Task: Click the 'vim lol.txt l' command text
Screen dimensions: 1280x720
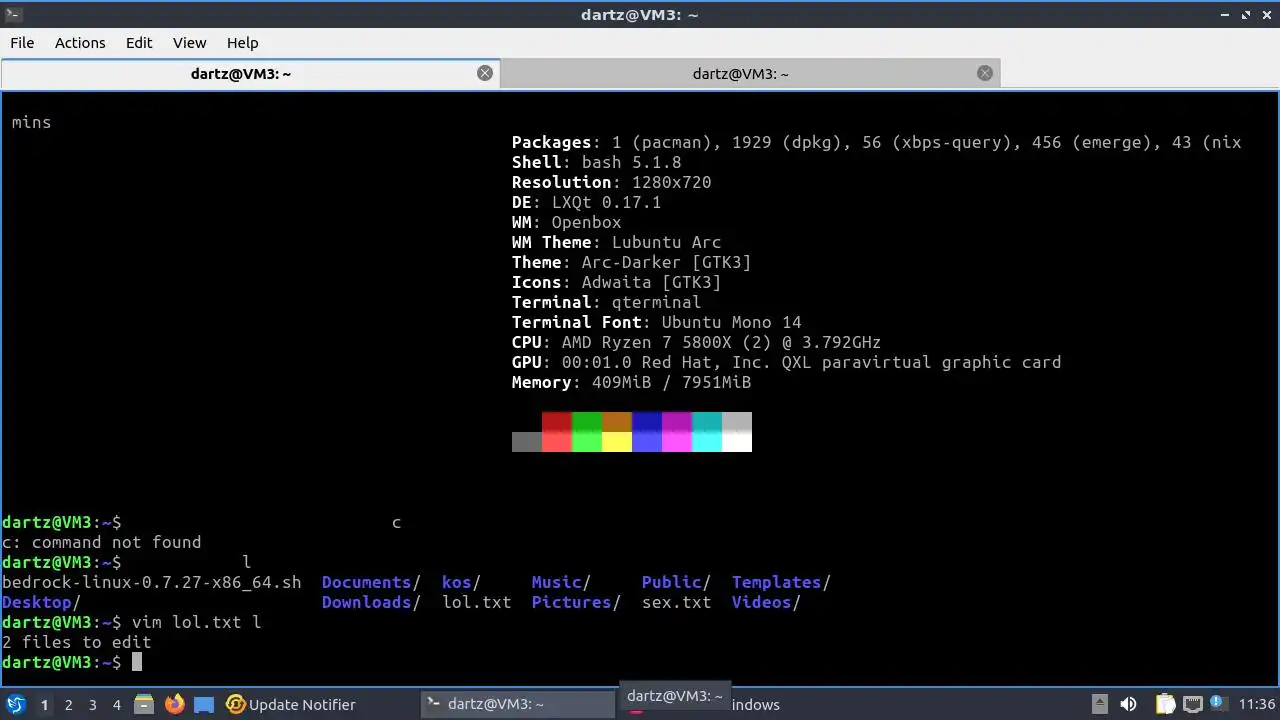Action: coord(196,622)
